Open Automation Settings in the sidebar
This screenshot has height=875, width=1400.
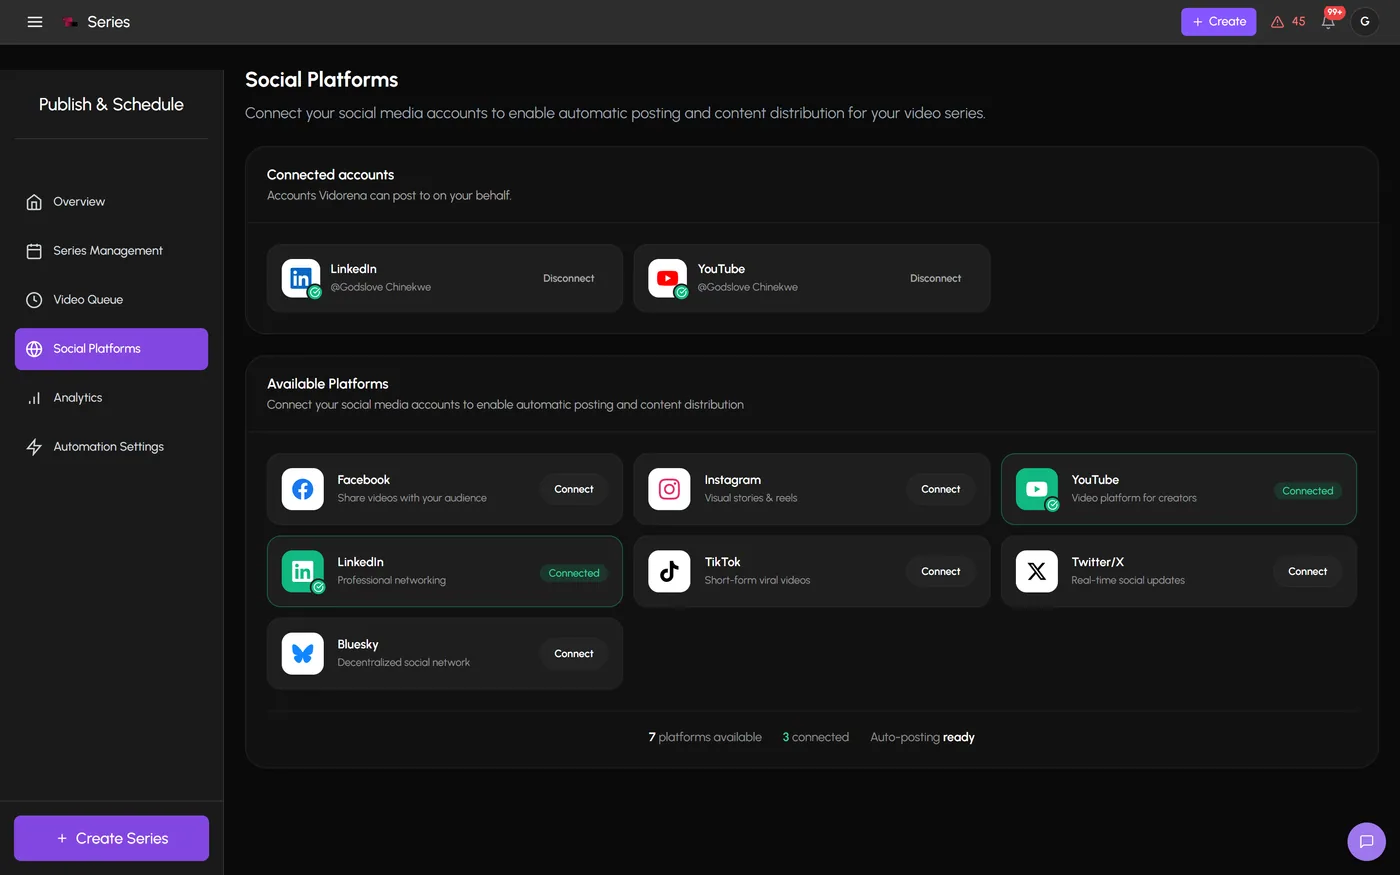[x=111, y=447]
